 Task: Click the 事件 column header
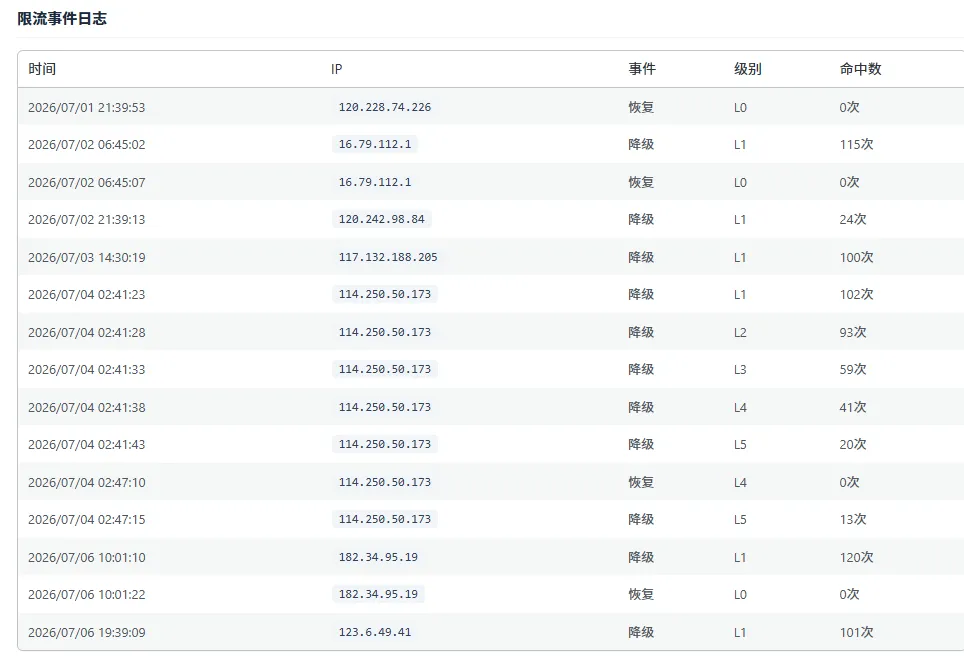pyautogui.click(x=642, y=69)
